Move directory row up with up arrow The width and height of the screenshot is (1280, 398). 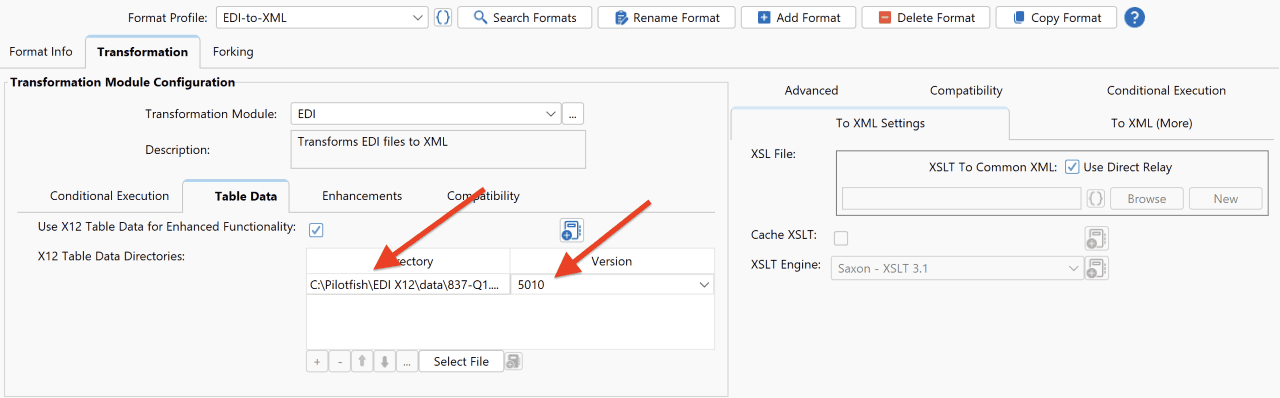[x=362, y=361]
